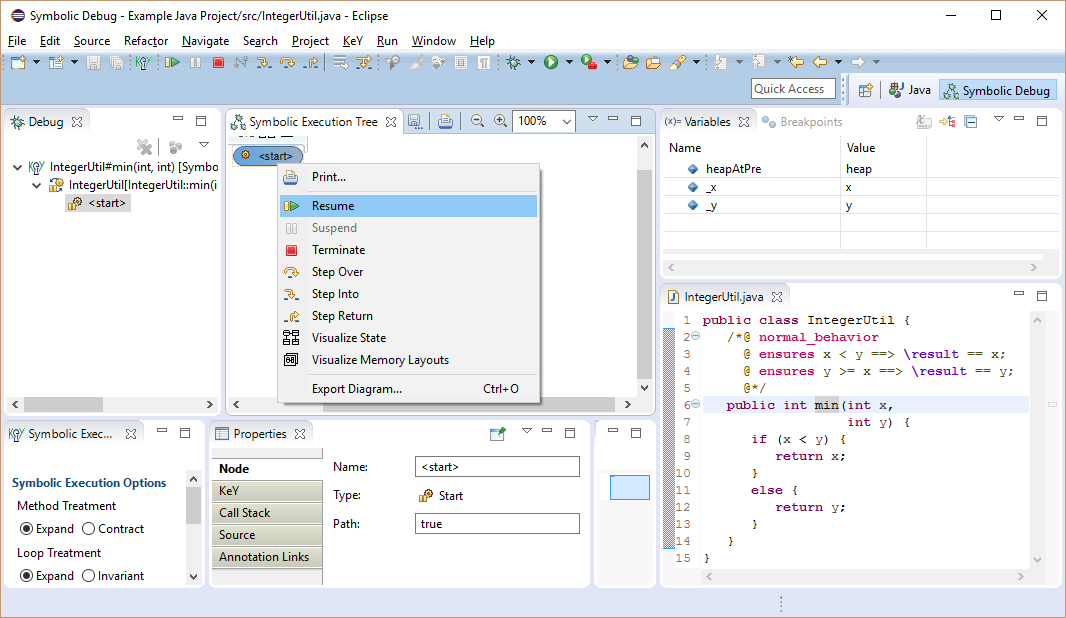1066x618 pixels.
Task: Click the Quick Access search field
Action: [793, 89]
